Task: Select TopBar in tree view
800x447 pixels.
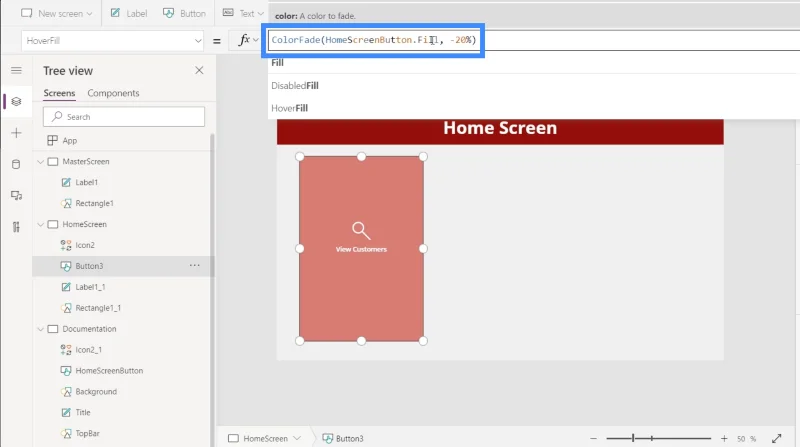Action: 87,433
